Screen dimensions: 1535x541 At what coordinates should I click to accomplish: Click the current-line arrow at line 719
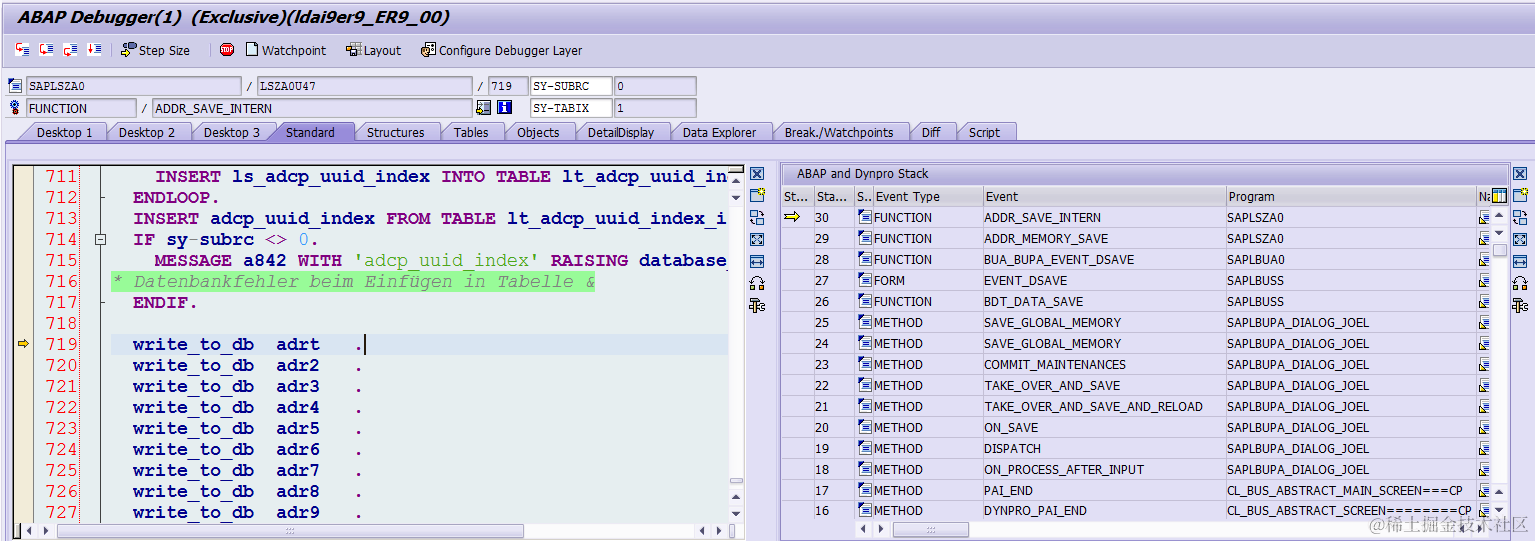23,344
